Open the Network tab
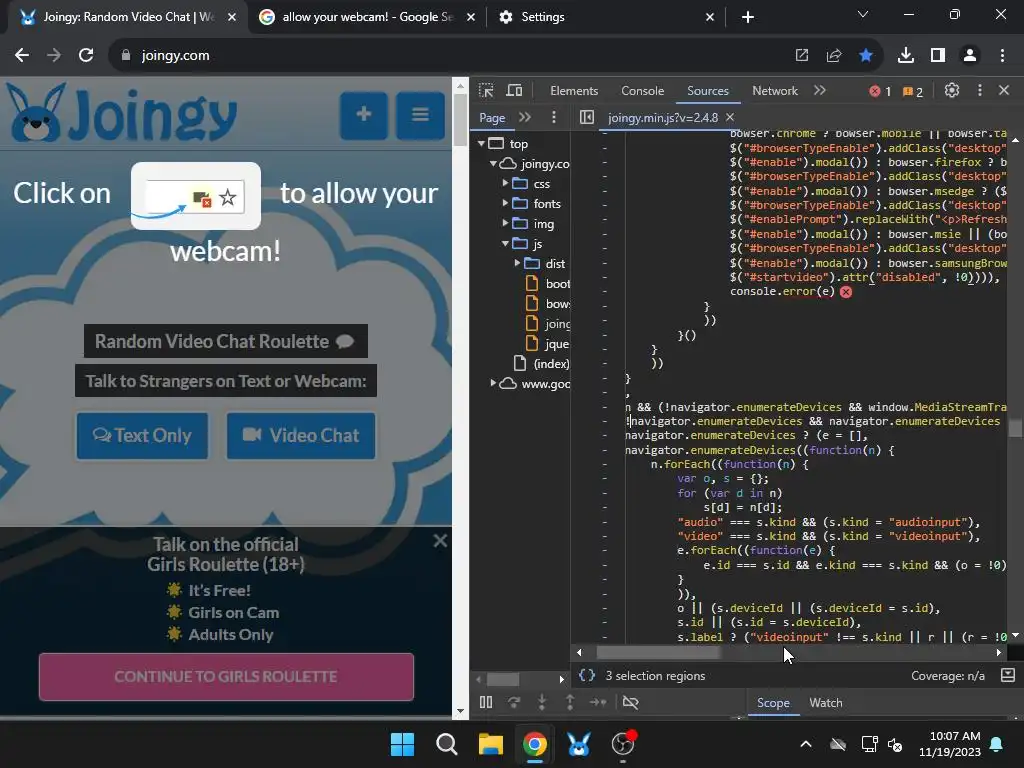Screen dimensions: 1024x768 pyautogui.click(x=775, y=91)
